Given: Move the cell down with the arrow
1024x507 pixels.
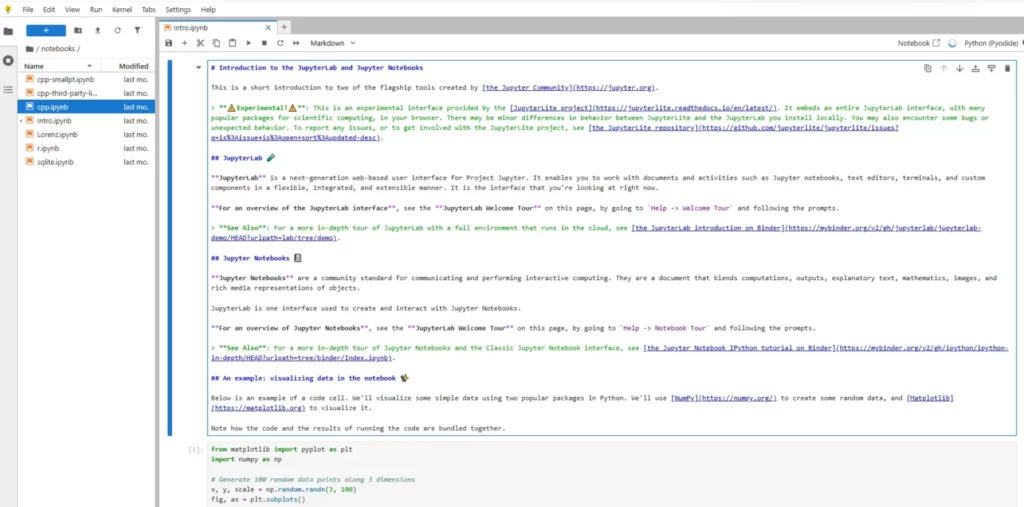Looking at the screenshot, I should 959,68.
